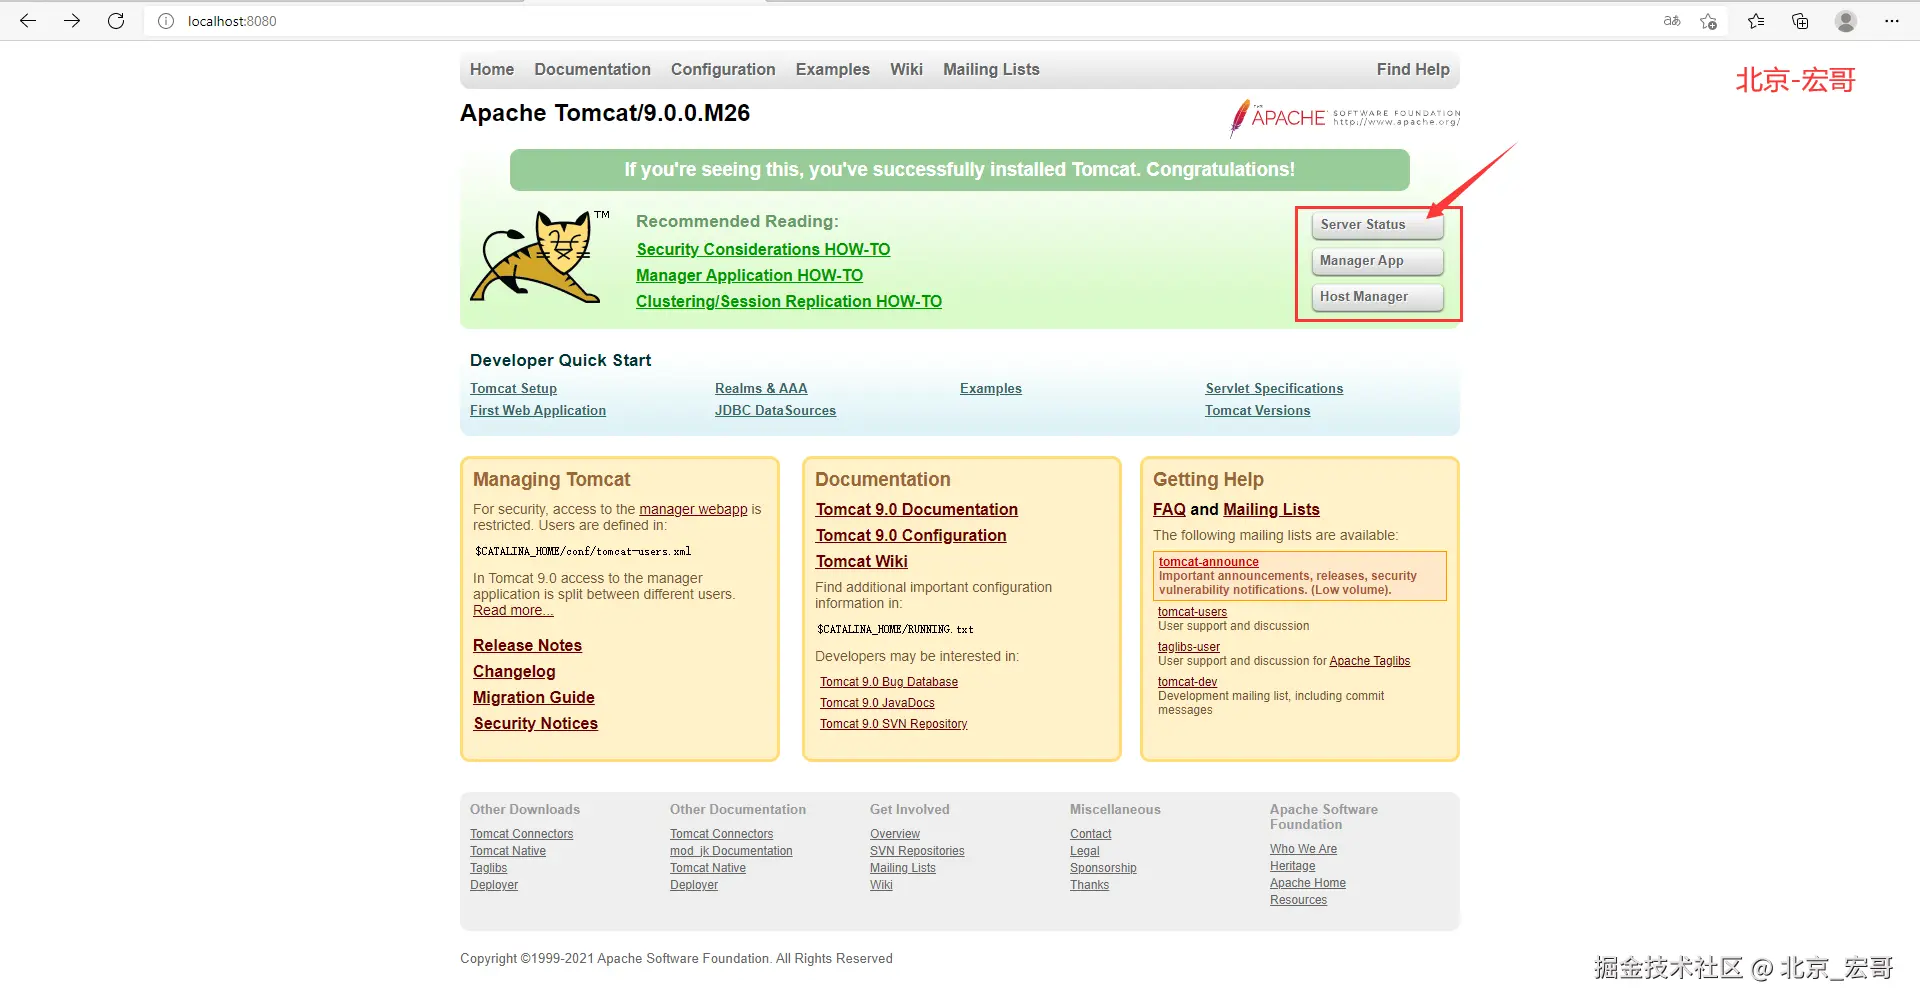Image resolution: width=1920 pixels, height=1008 pixels.
Task: Open the Taglibs download link
Action: click(x=488, y=868)
